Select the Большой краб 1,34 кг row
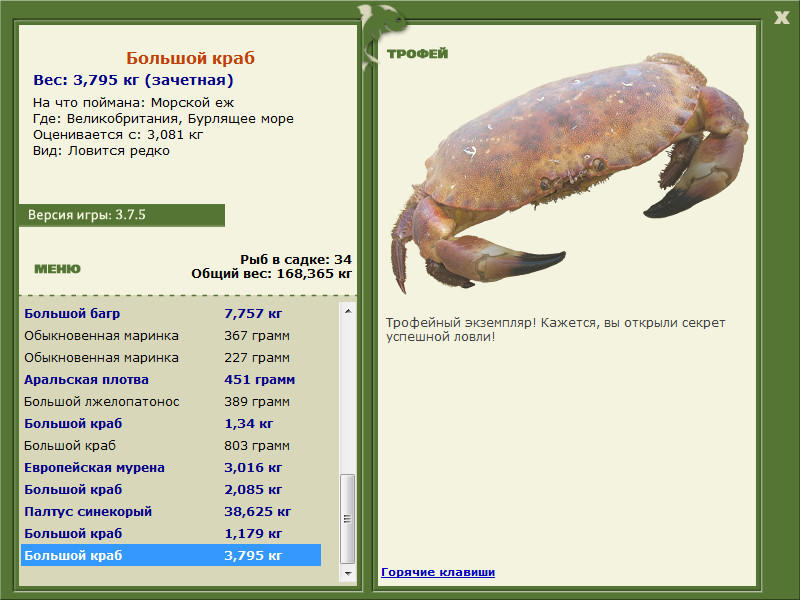 tap(171, 423)
